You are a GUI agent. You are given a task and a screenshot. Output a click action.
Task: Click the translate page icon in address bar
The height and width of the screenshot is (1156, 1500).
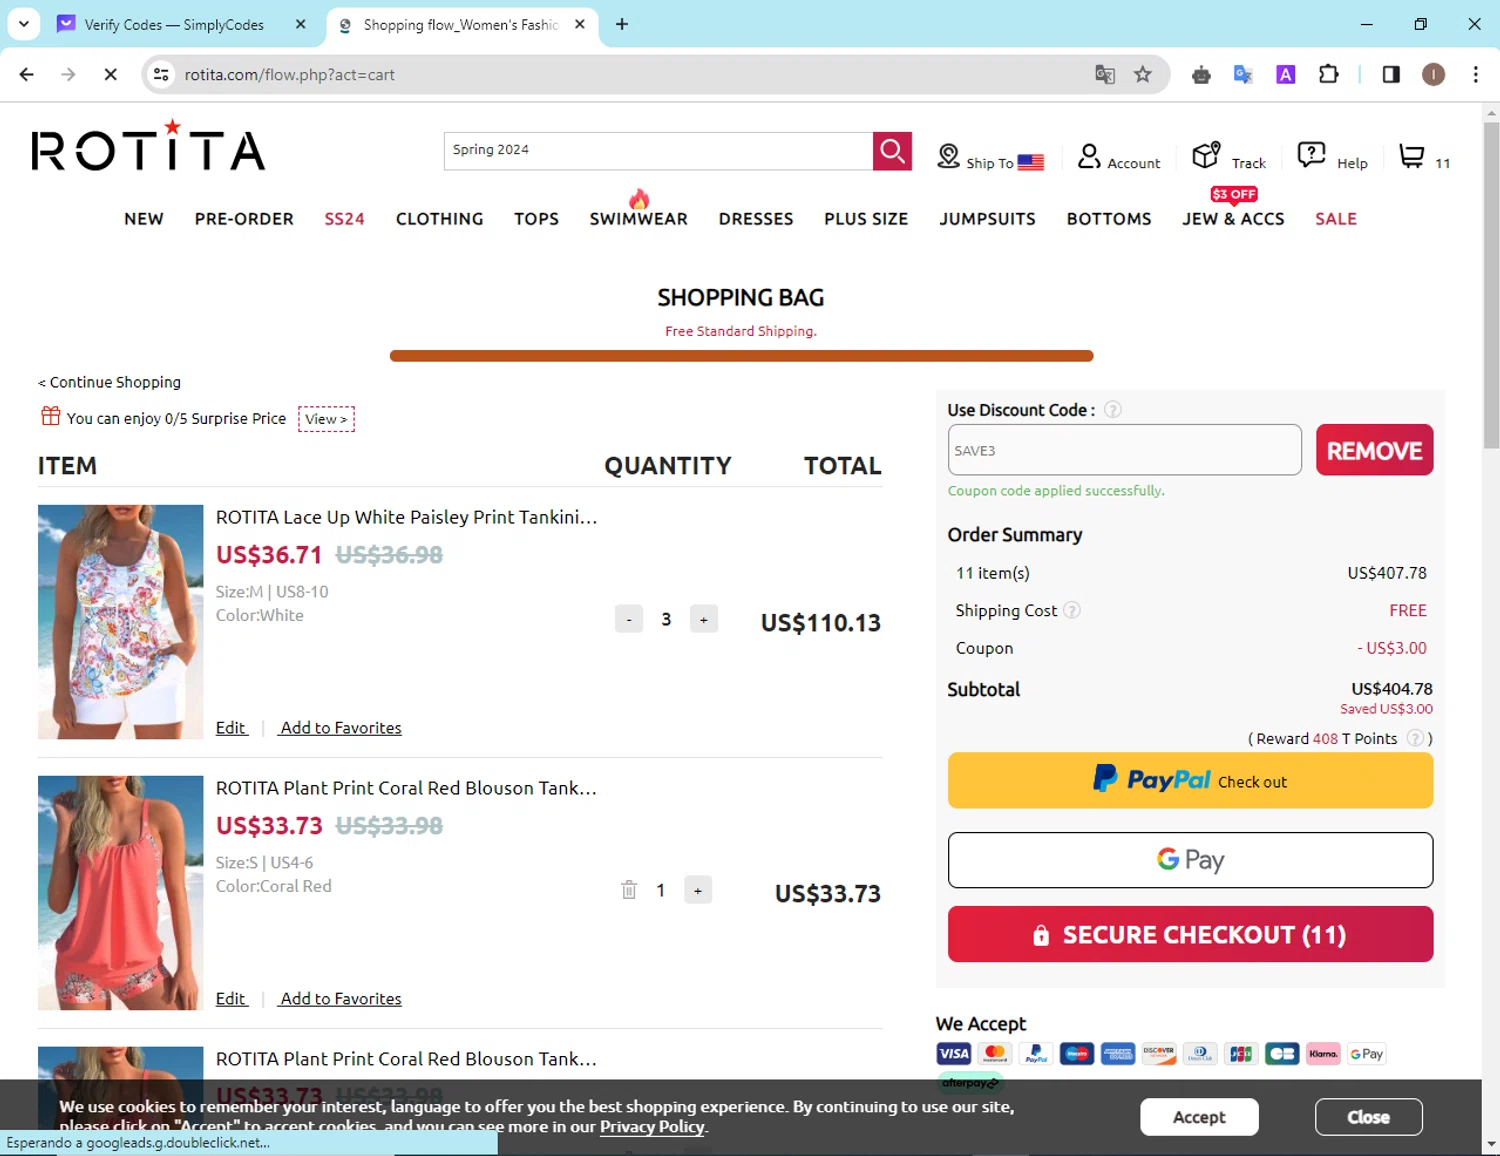pos(1105,74)
